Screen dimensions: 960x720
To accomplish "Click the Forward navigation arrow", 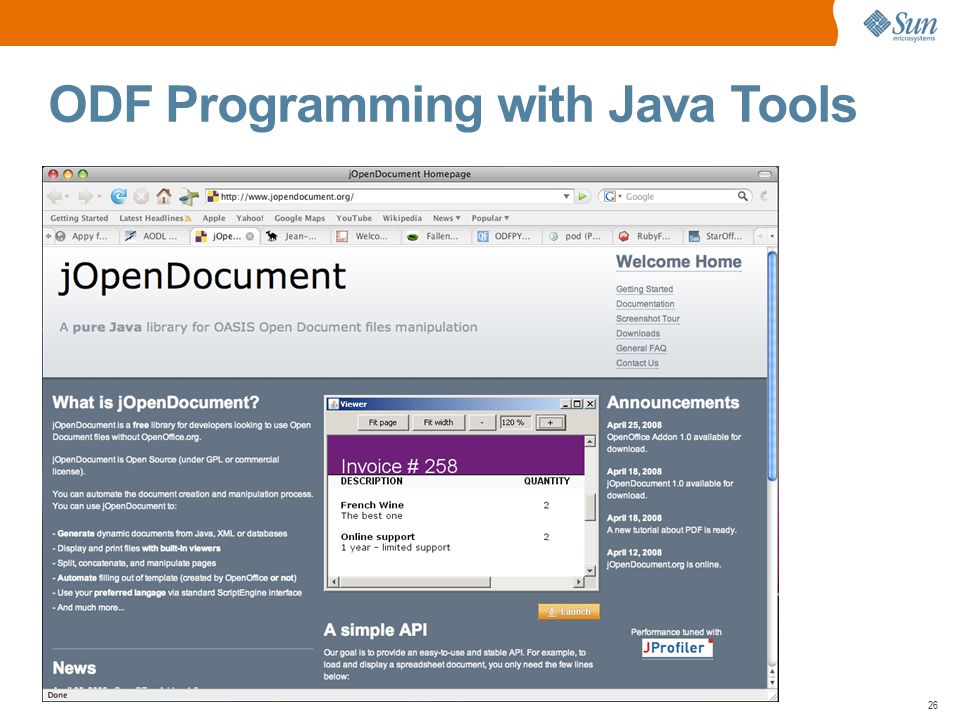I will click(x=86, y=197).
